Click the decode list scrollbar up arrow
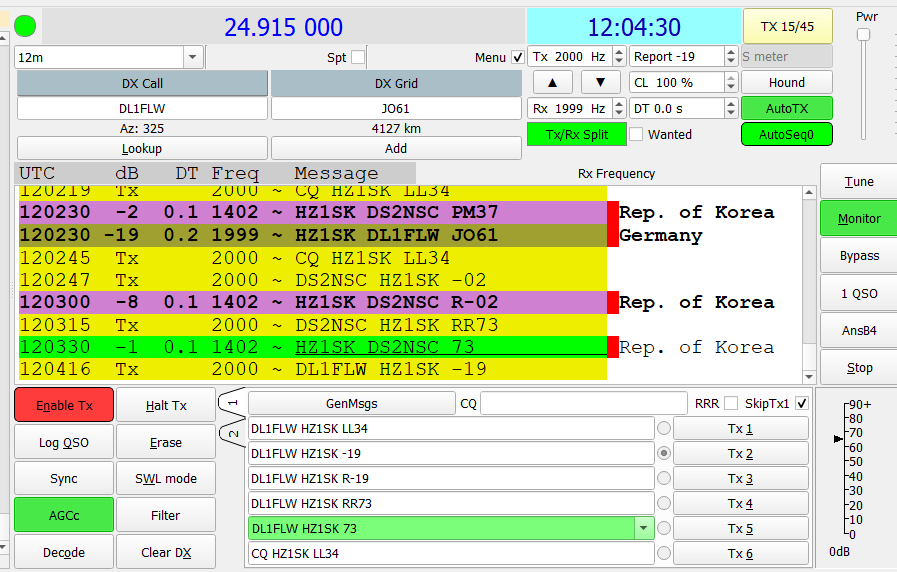Viewport: 897px width, 572px height. [809, 192]
